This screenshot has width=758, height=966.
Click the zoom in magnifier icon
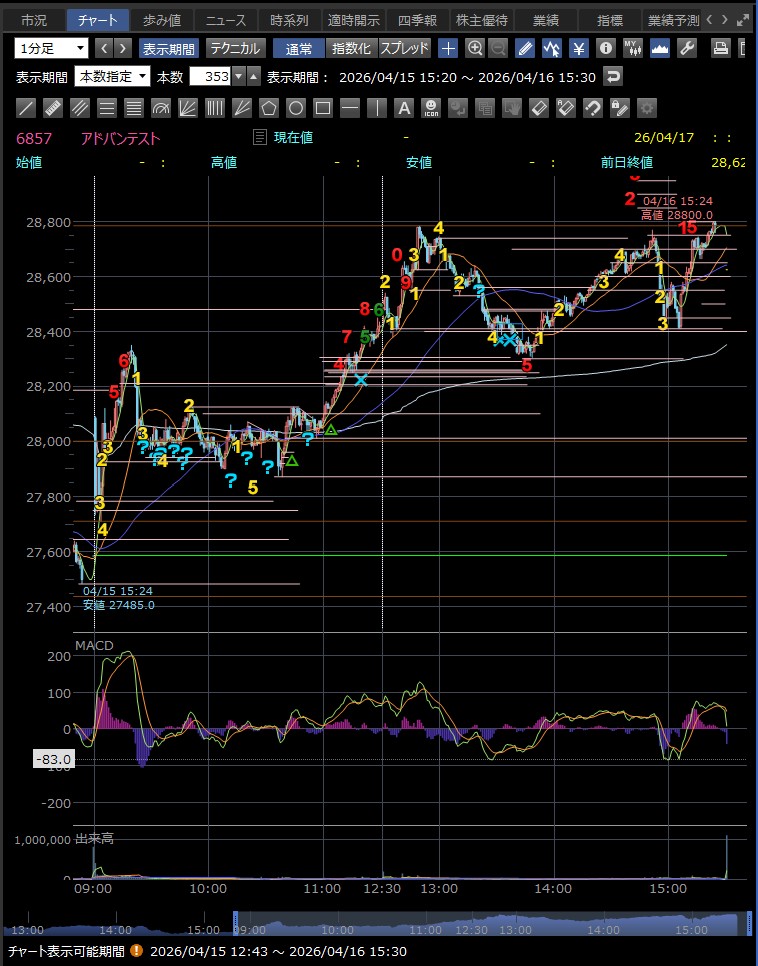[x=475, y=48]
